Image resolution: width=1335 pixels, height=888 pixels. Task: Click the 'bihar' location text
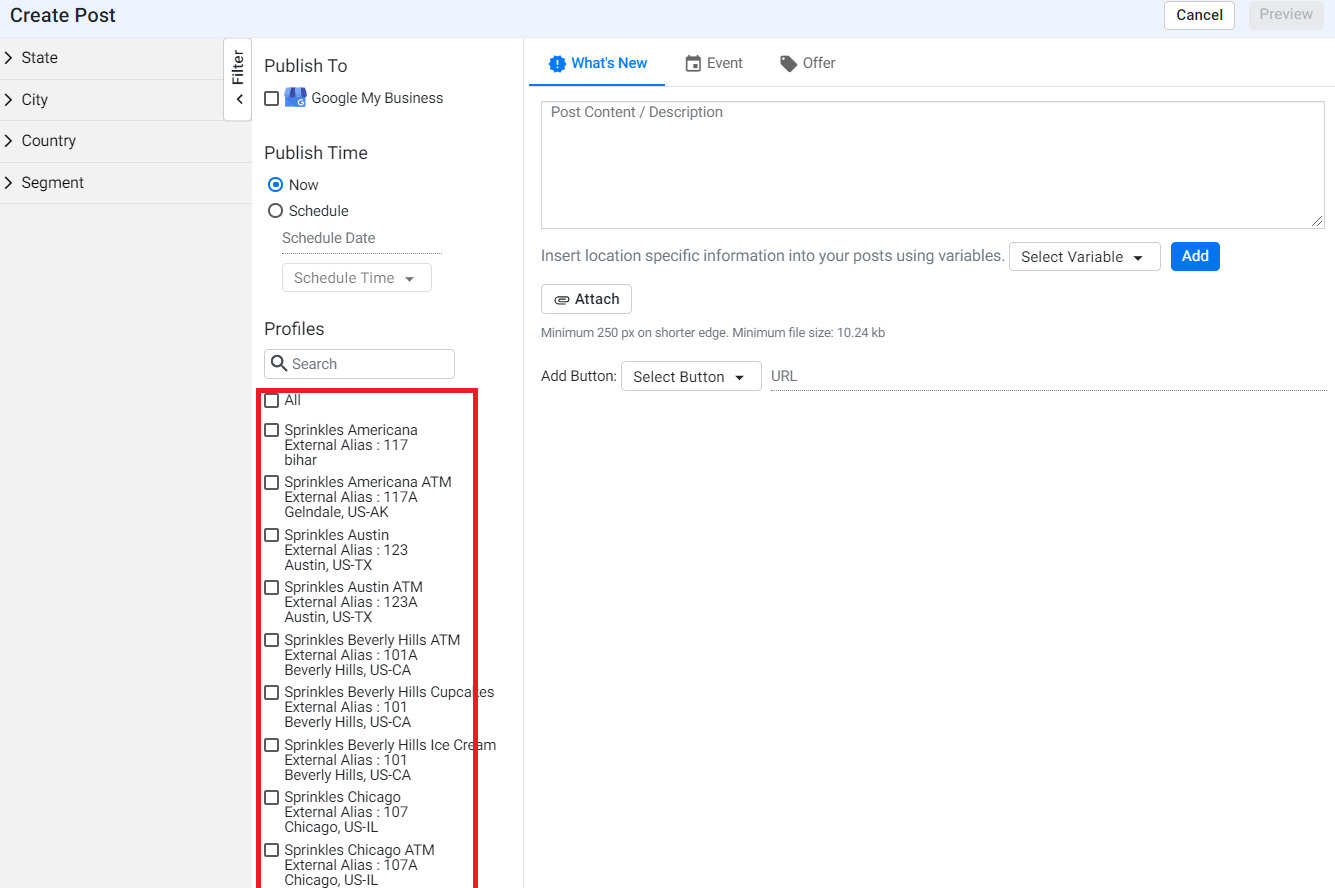click(300, 460)
